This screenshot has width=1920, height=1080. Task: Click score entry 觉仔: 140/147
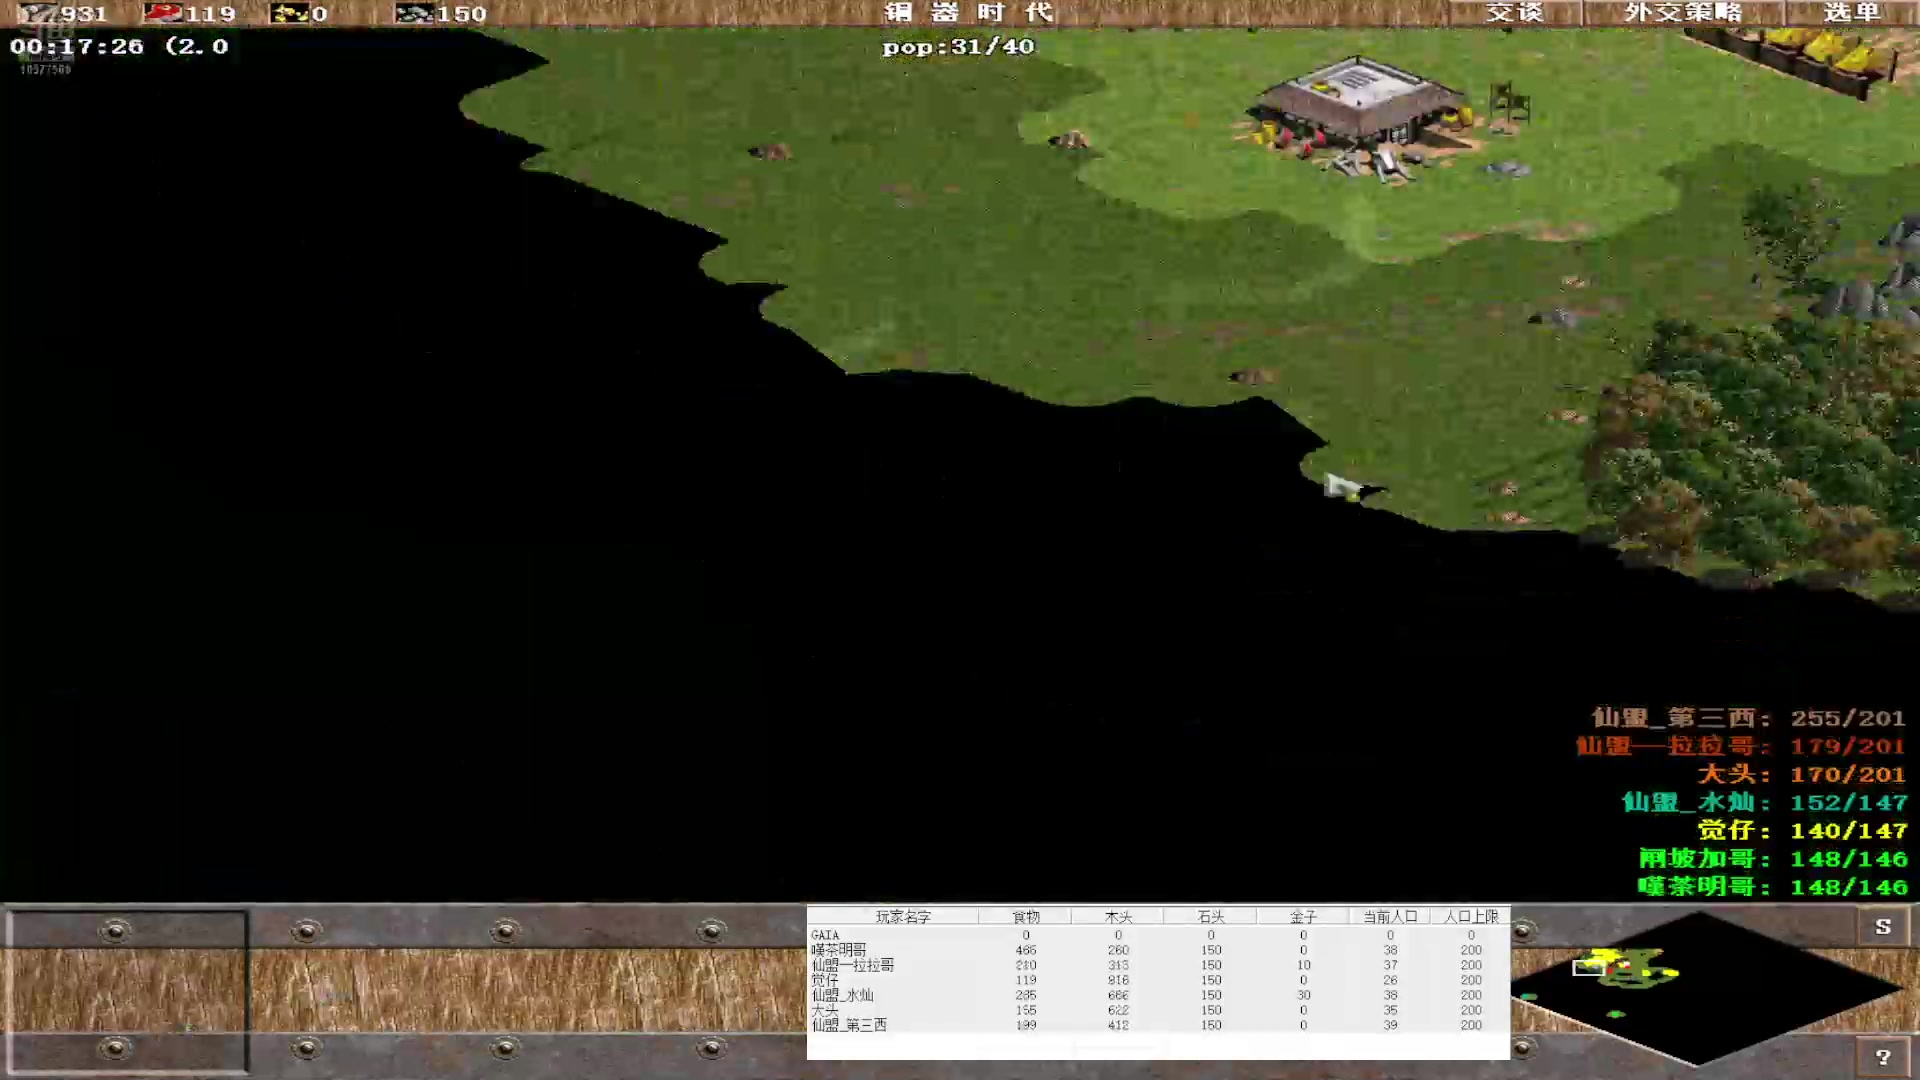point(1802,830)
